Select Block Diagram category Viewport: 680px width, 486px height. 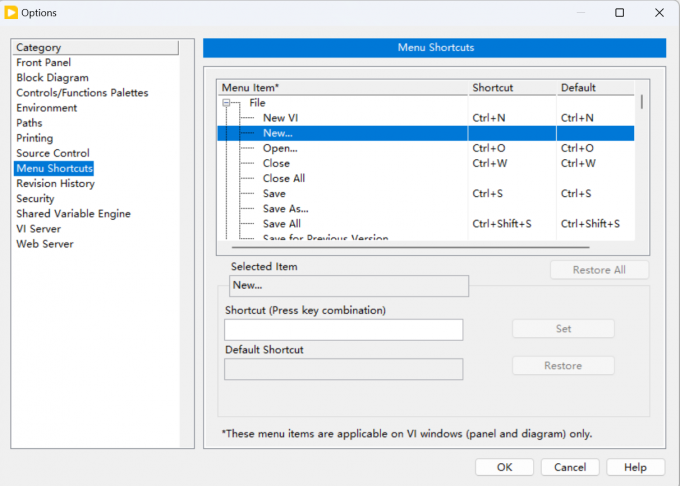52,78
